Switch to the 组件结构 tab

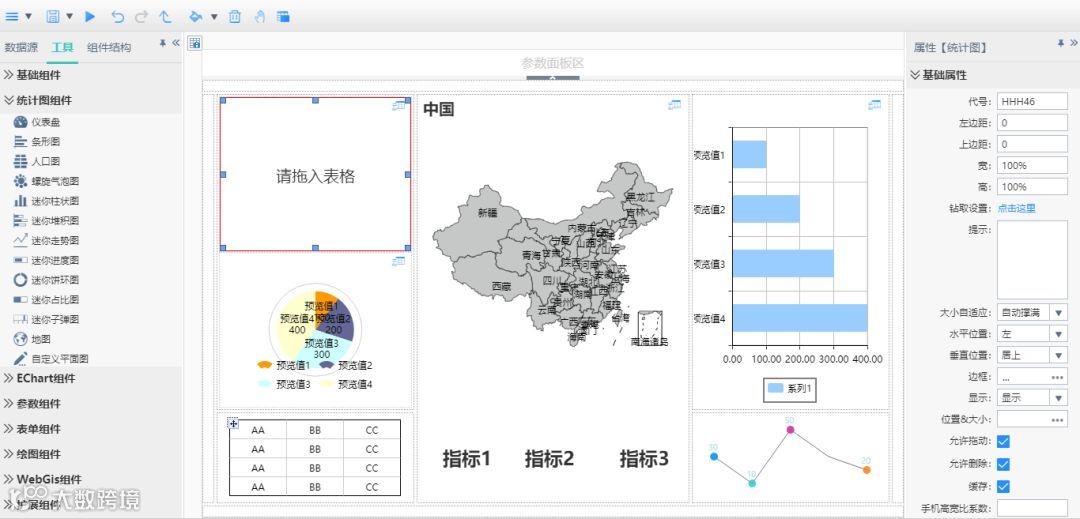pos(109,47)
